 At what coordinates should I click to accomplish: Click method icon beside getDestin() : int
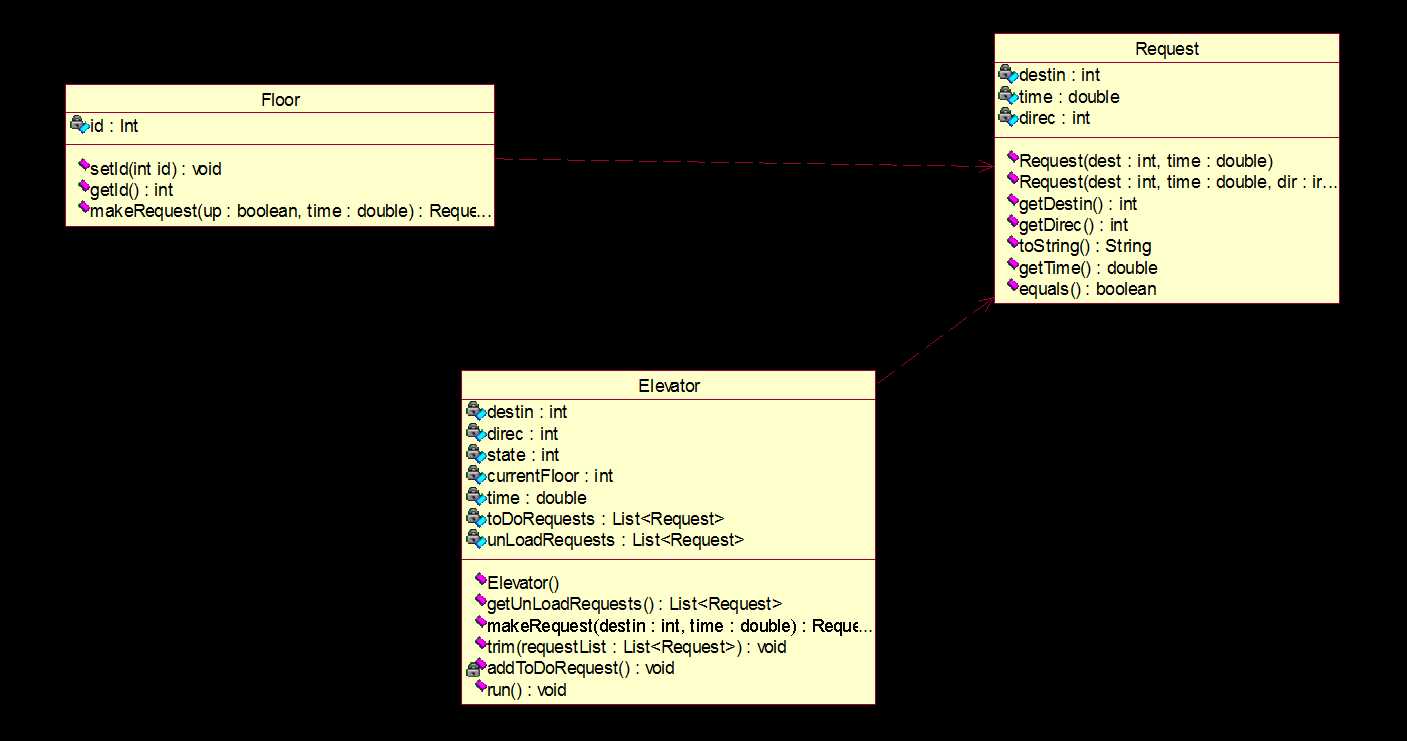pos(1011,201)
